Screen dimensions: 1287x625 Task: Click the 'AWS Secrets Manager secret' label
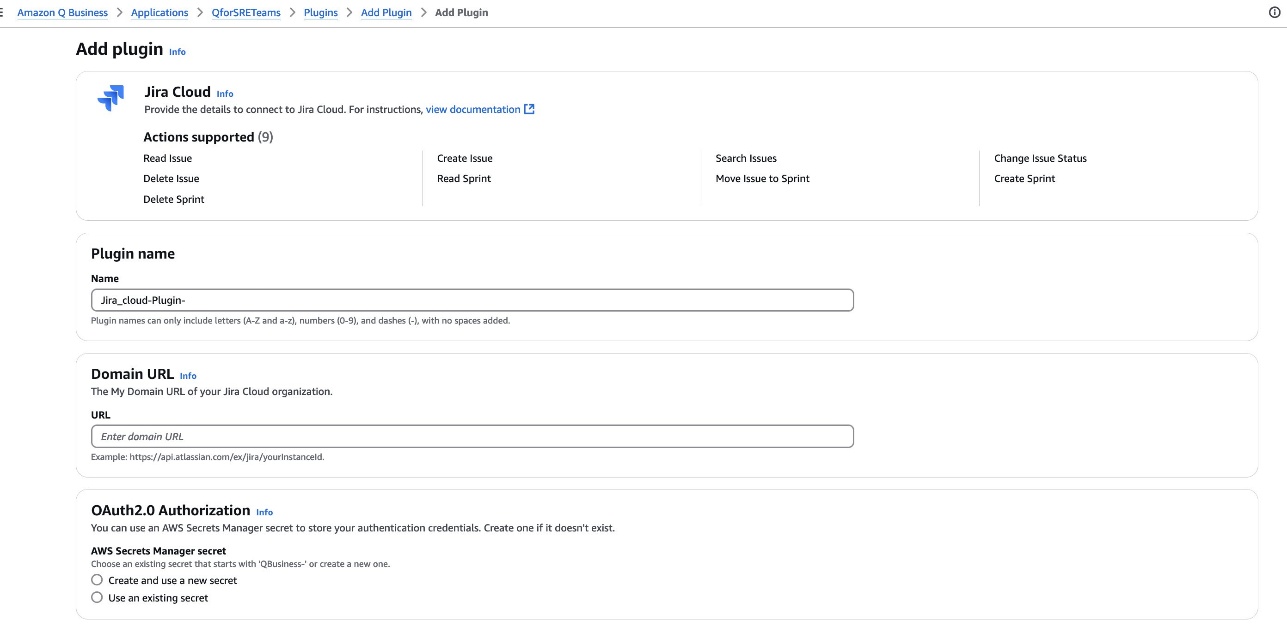point(159,551)
